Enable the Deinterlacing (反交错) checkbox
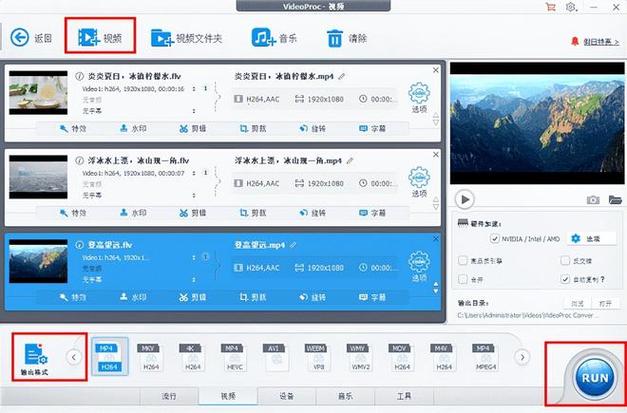The width and height of the screenshot is (627, 413). 565,261
